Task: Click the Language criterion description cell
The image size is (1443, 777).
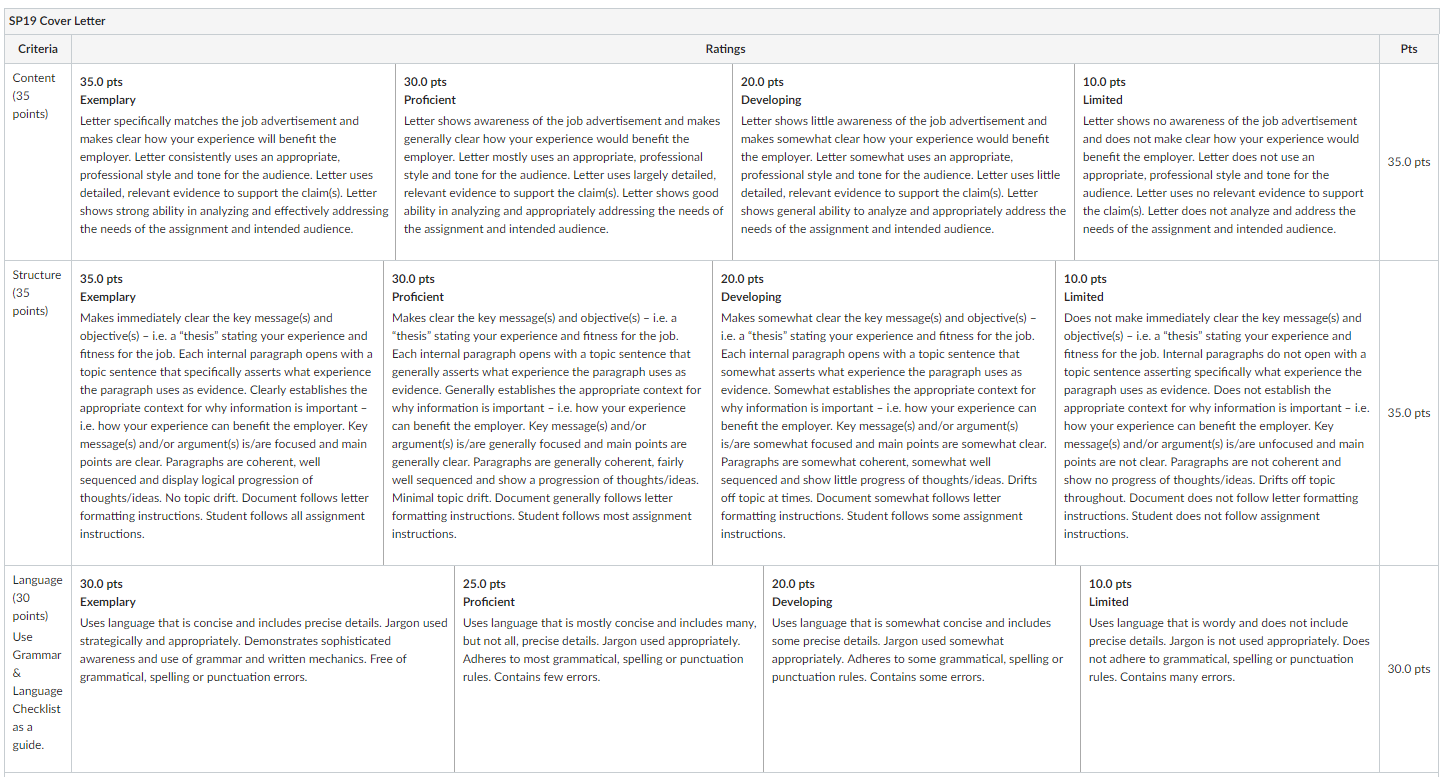Action: [38, 668]
